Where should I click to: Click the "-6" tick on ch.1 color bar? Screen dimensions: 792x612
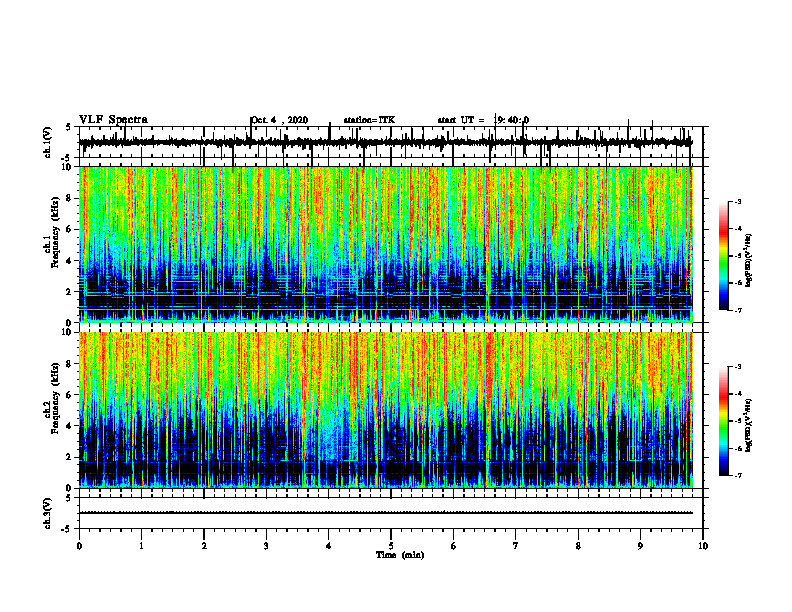738,283
